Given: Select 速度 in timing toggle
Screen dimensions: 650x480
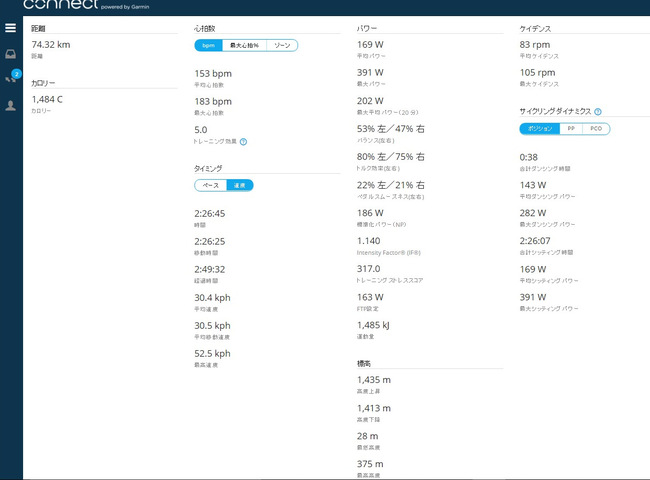Looking at the screenshot, I should click(x=240, y=185).
